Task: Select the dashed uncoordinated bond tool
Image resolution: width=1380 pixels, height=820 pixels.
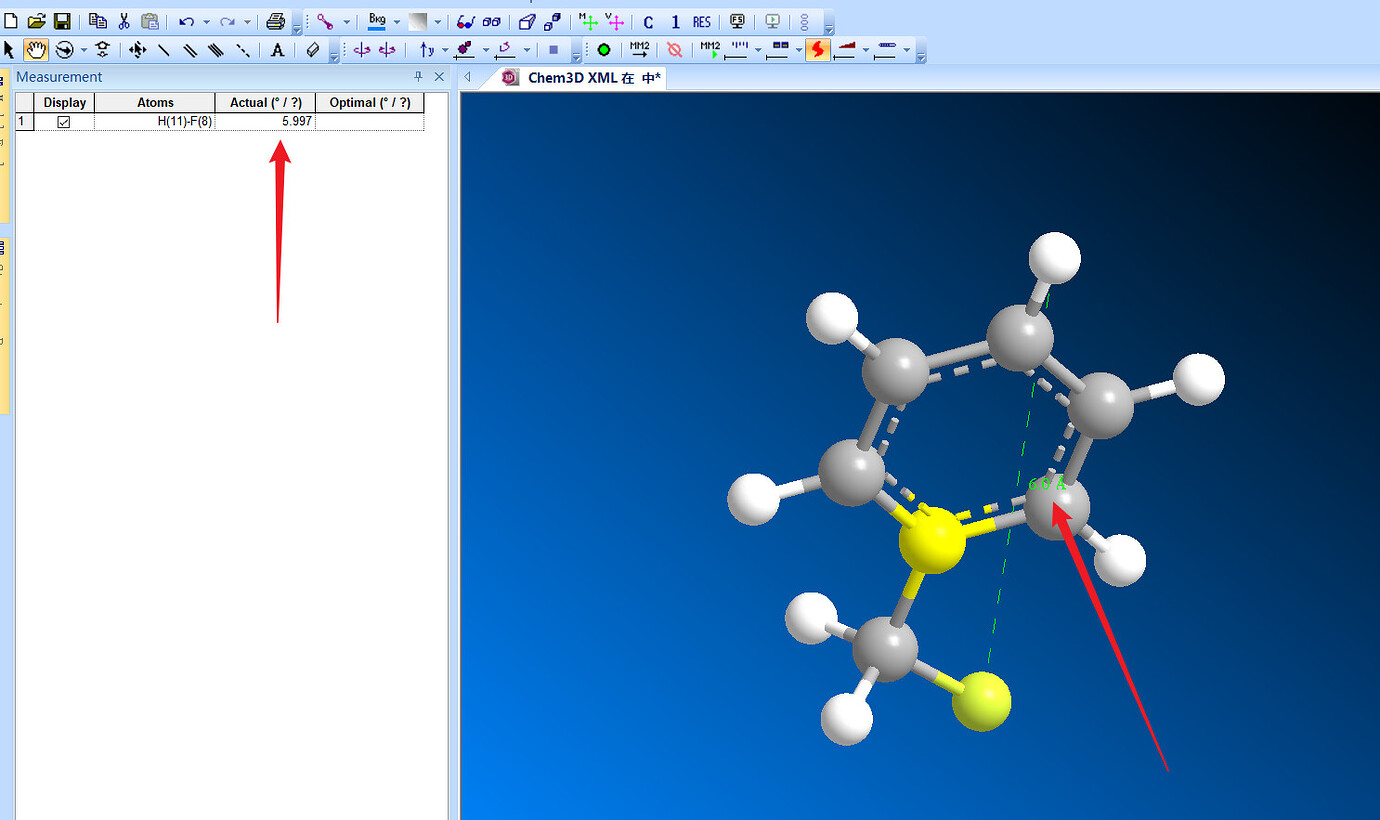Action: [242, 49]
